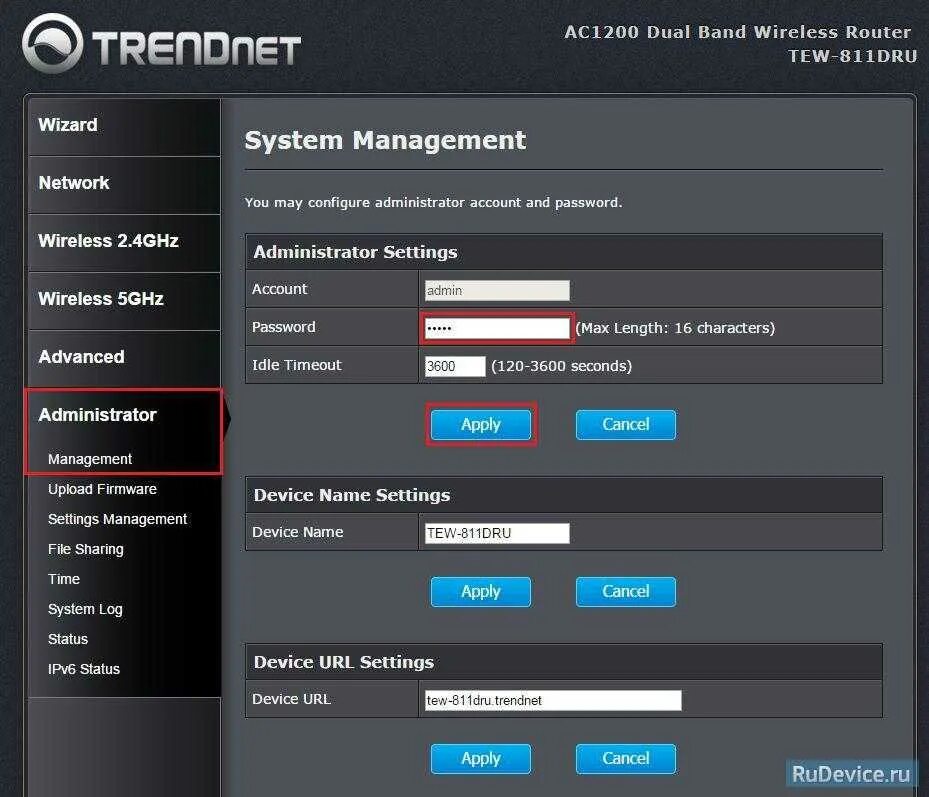This screenshot has width=929, height=797.
Task: Click the administrator account description sentence
Action: (x=433, y=203)
